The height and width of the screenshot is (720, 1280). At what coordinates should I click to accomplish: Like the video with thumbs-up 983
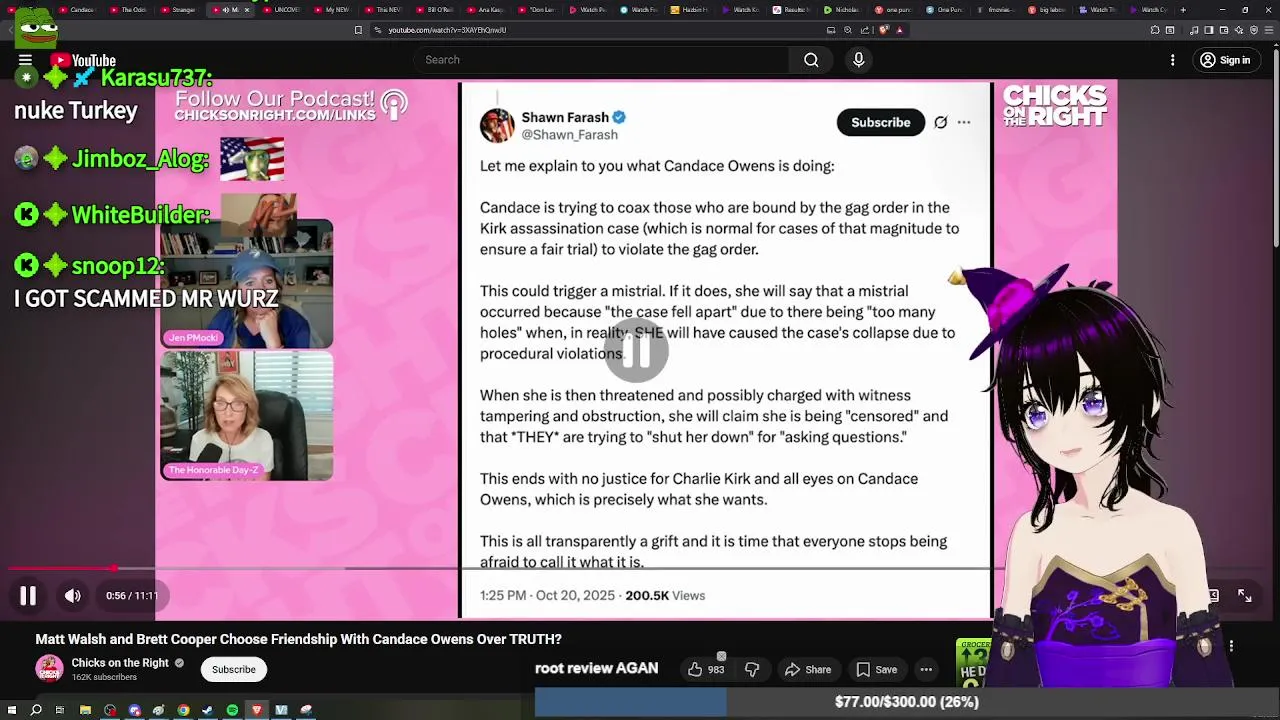(x=705, y=670)
